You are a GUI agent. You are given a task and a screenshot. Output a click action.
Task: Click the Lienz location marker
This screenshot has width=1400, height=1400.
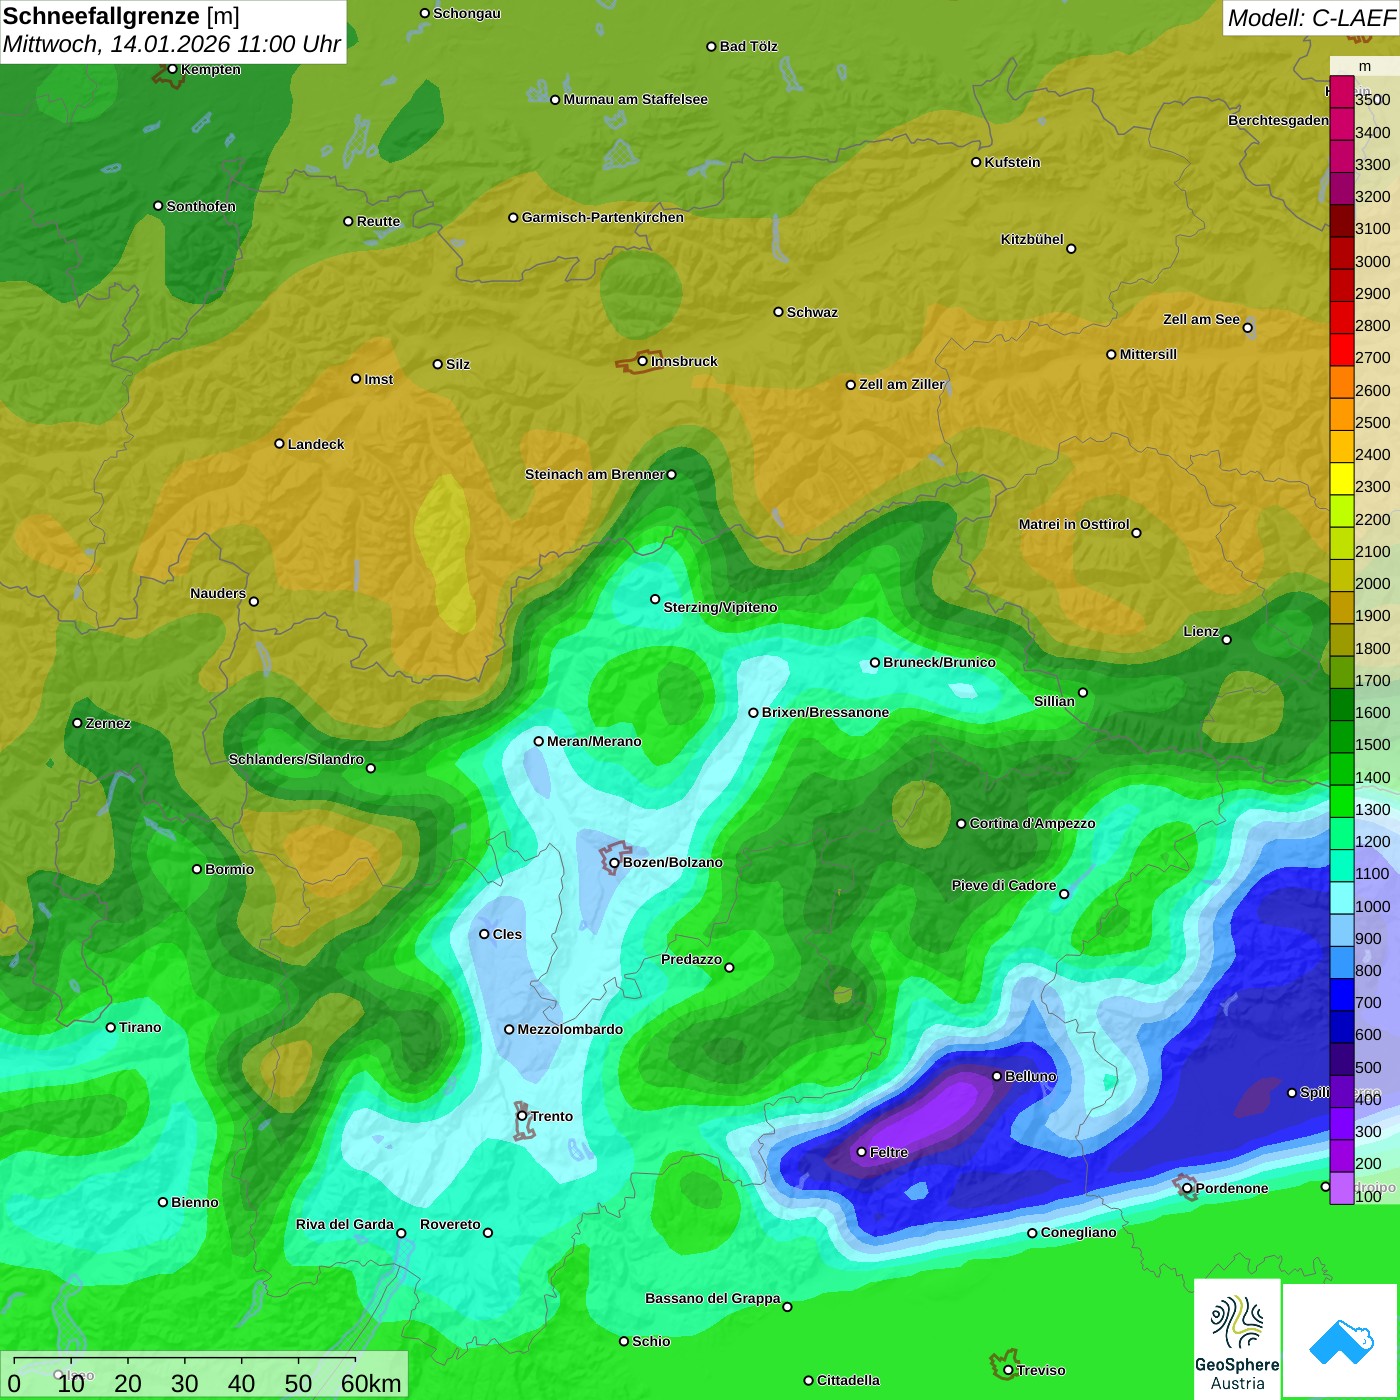(1227, 639)
